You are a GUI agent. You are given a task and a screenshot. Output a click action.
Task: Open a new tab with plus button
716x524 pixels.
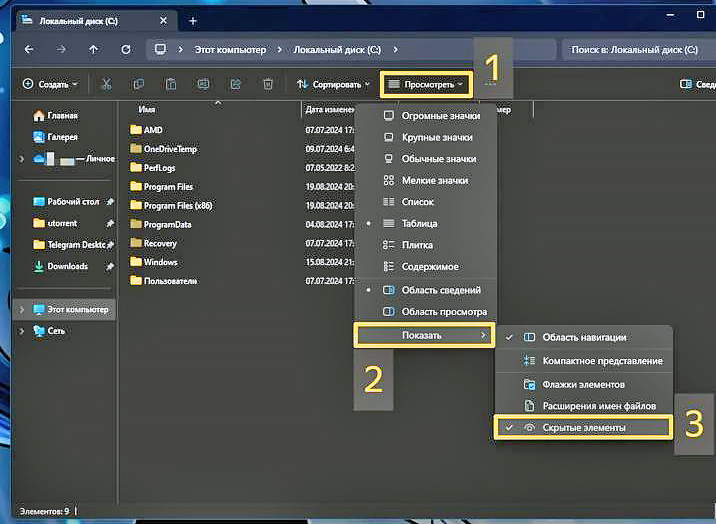click(193, 21)
